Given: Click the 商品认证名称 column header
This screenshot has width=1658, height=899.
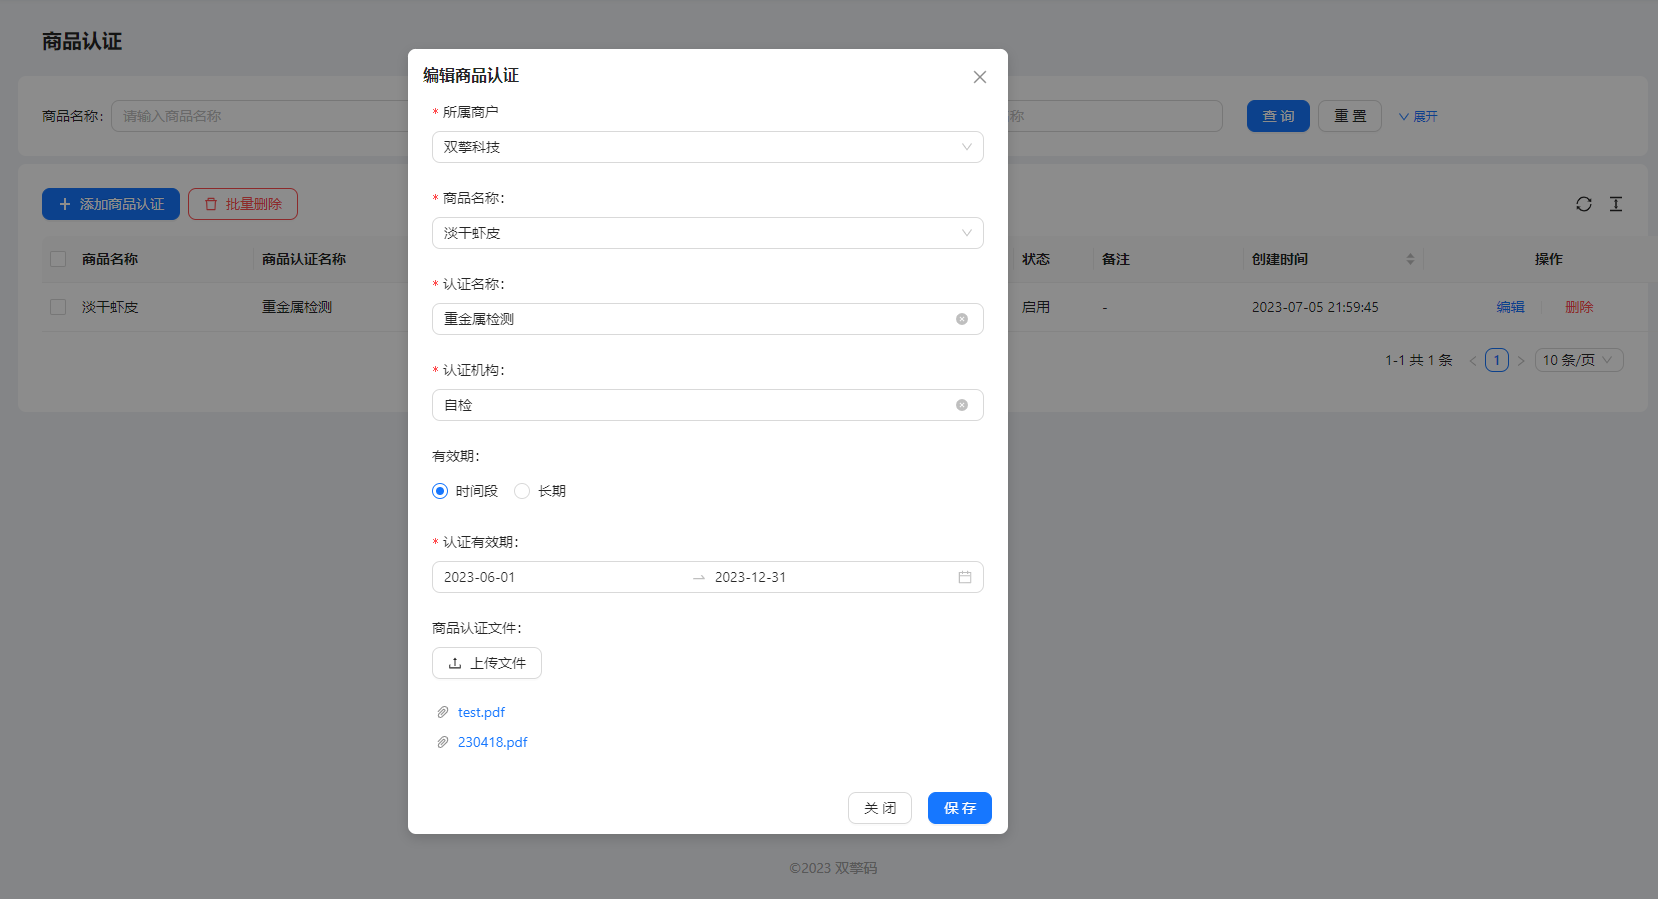Looking at the screenshot, I should pos(304,259).
